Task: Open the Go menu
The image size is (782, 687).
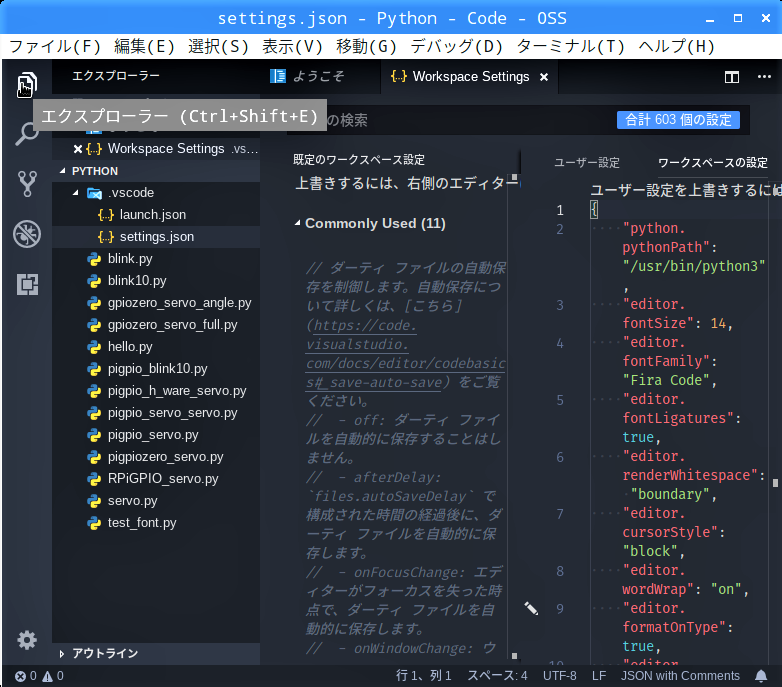Action: coord(367,46)
